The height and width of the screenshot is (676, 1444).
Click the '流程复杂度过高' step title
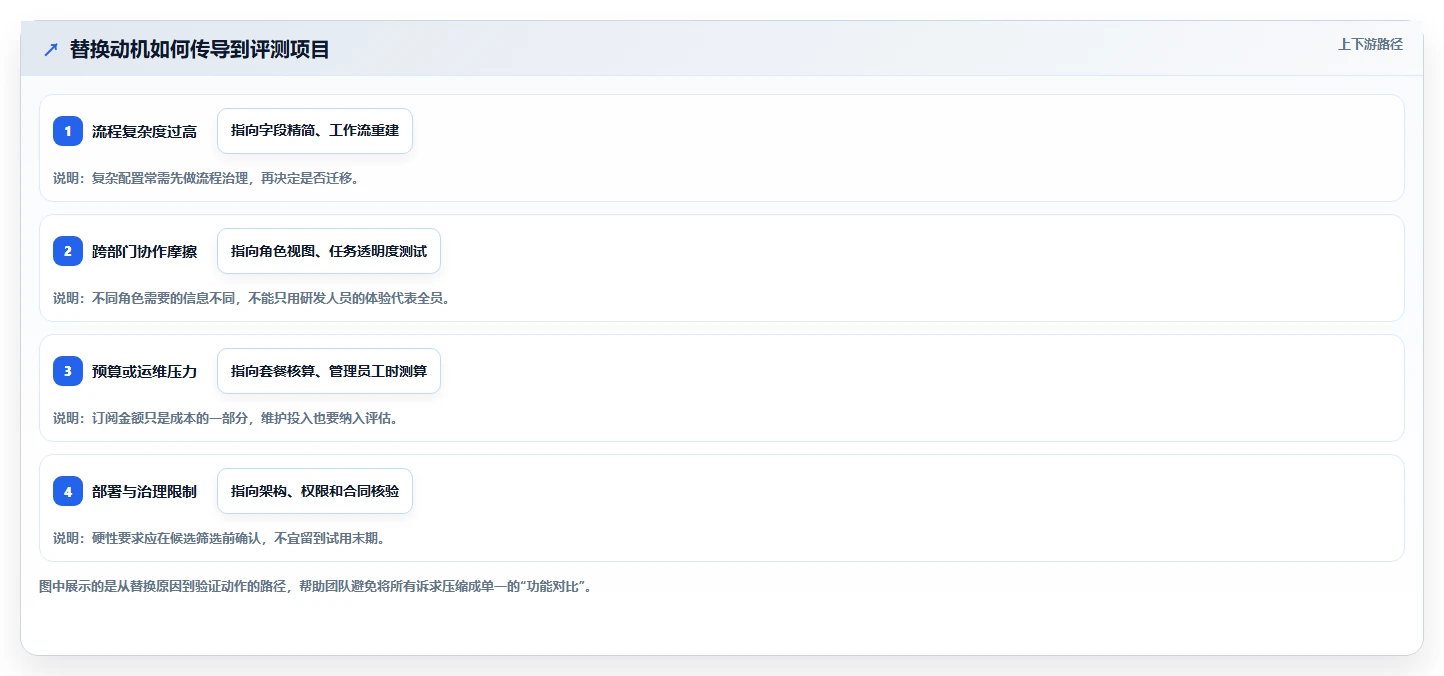(x=145, y=131)
